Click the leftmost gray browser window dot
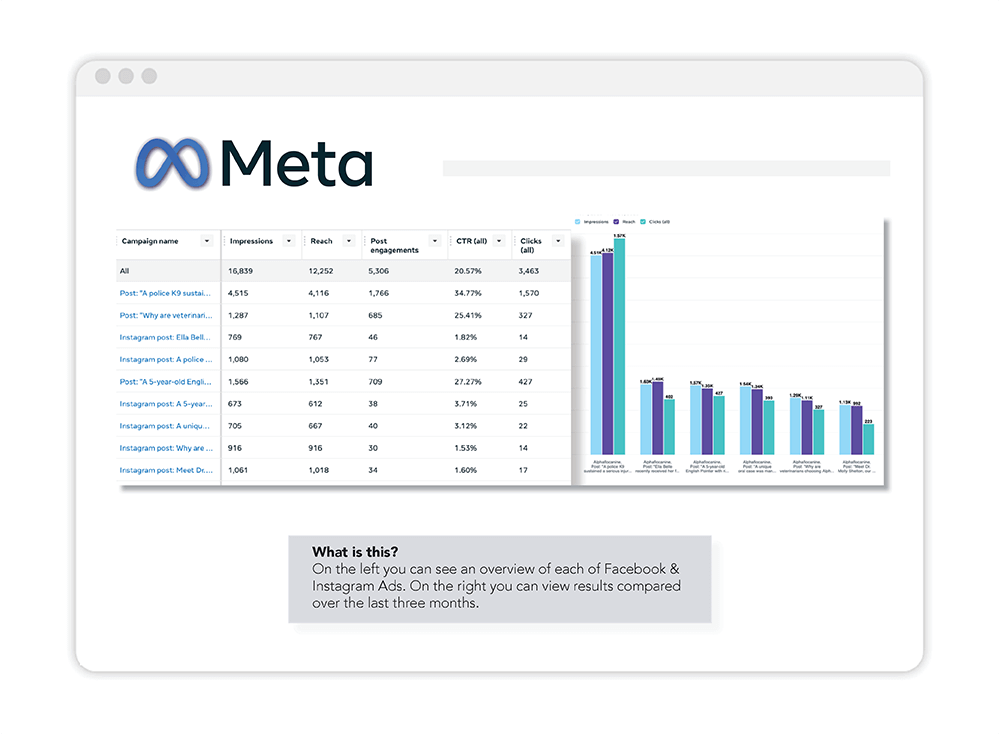The width and height of the screenshot is (1000, 734). [x=102, y=75]
